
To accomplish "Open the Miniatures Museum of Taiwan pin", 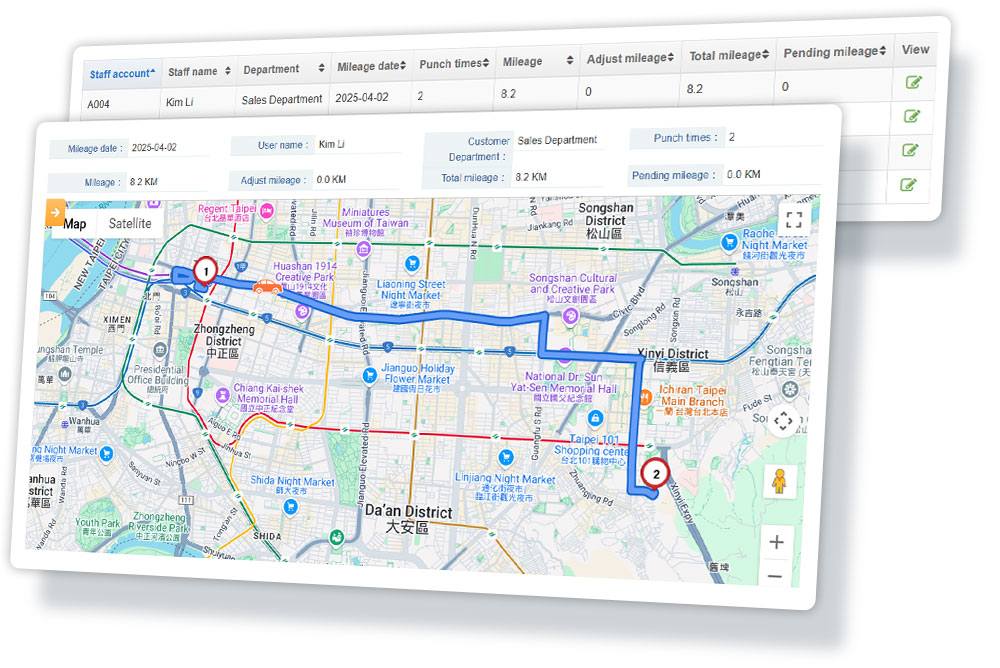I will tap(363, 249).
